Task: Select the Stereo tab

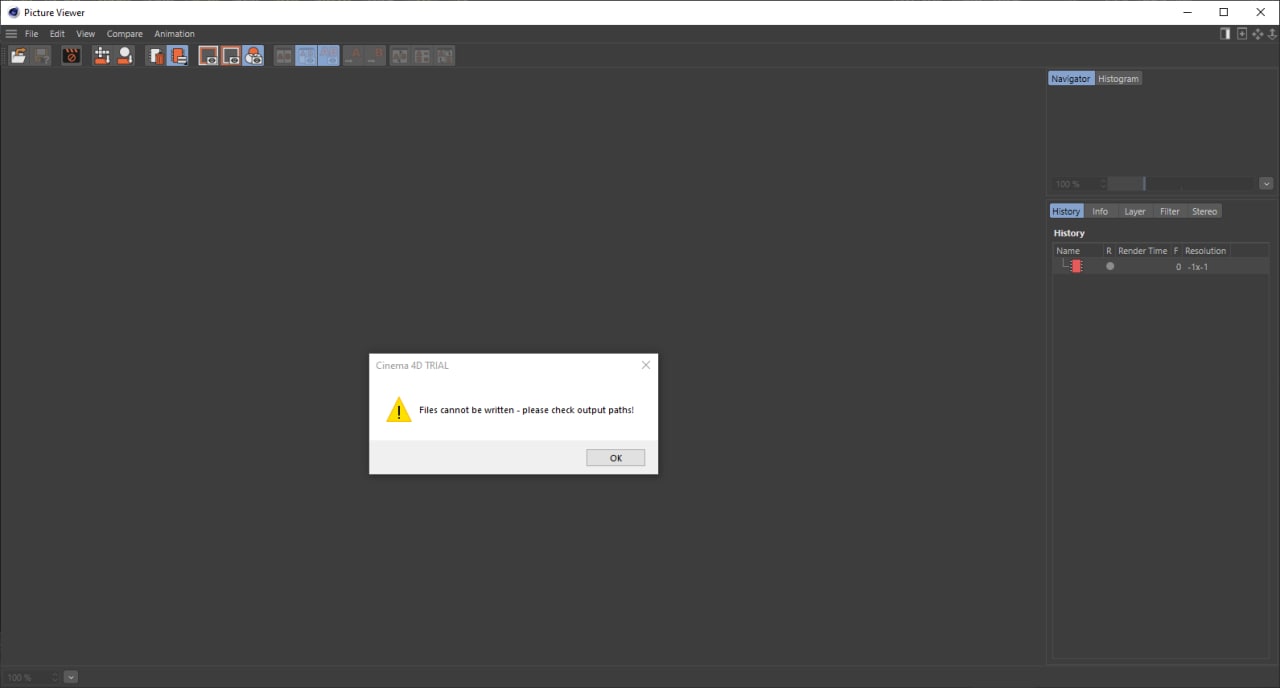Action: point(1205,211)
